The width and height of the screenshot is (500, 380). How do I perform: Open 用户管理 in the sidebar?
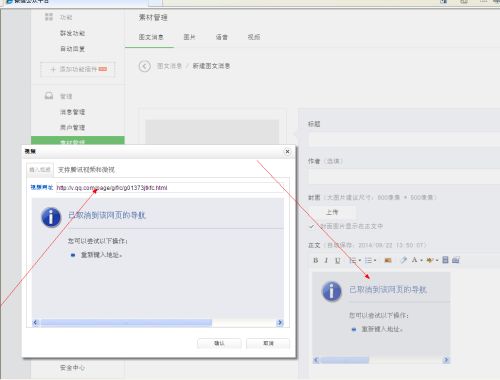click(72, 127)
